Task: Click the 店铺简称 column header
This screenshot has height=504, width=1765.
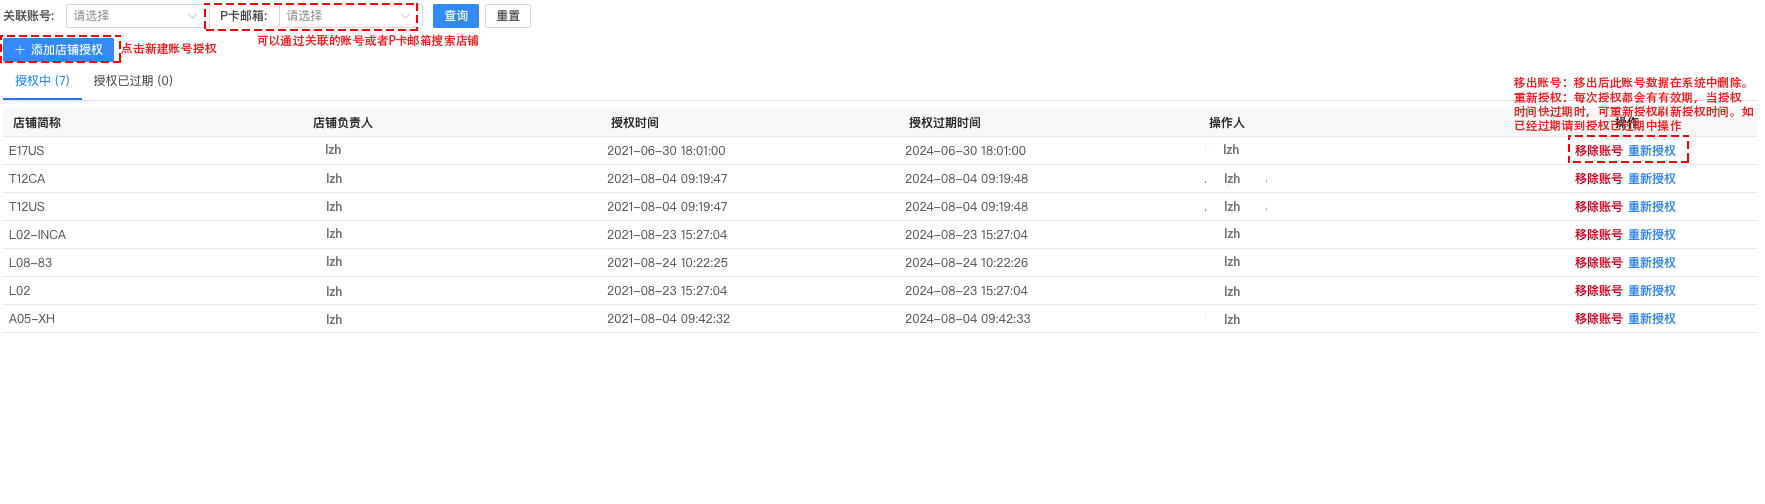Action: tap(37, 123)
